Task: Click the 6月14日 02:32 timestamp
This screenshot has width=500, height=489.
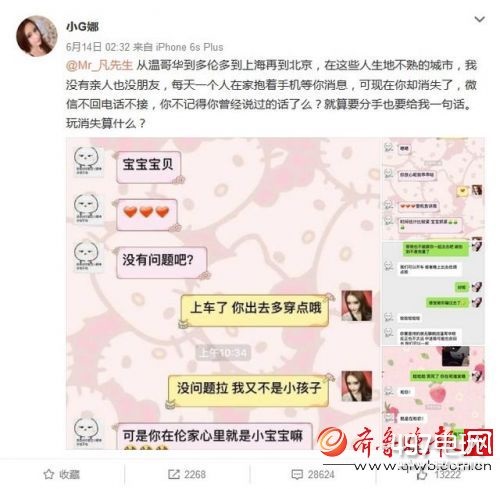Action: (98, 47)
